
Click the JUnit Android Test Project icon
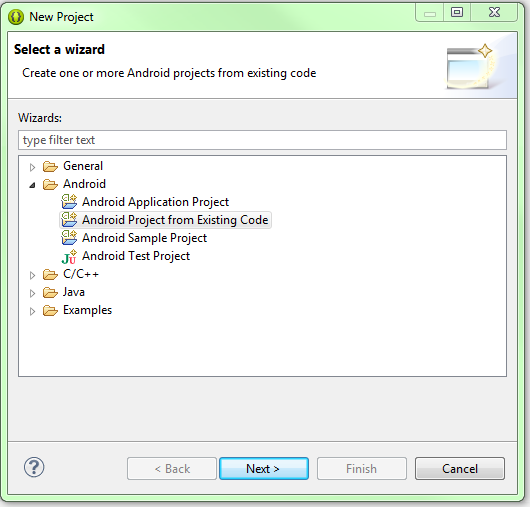69,257
